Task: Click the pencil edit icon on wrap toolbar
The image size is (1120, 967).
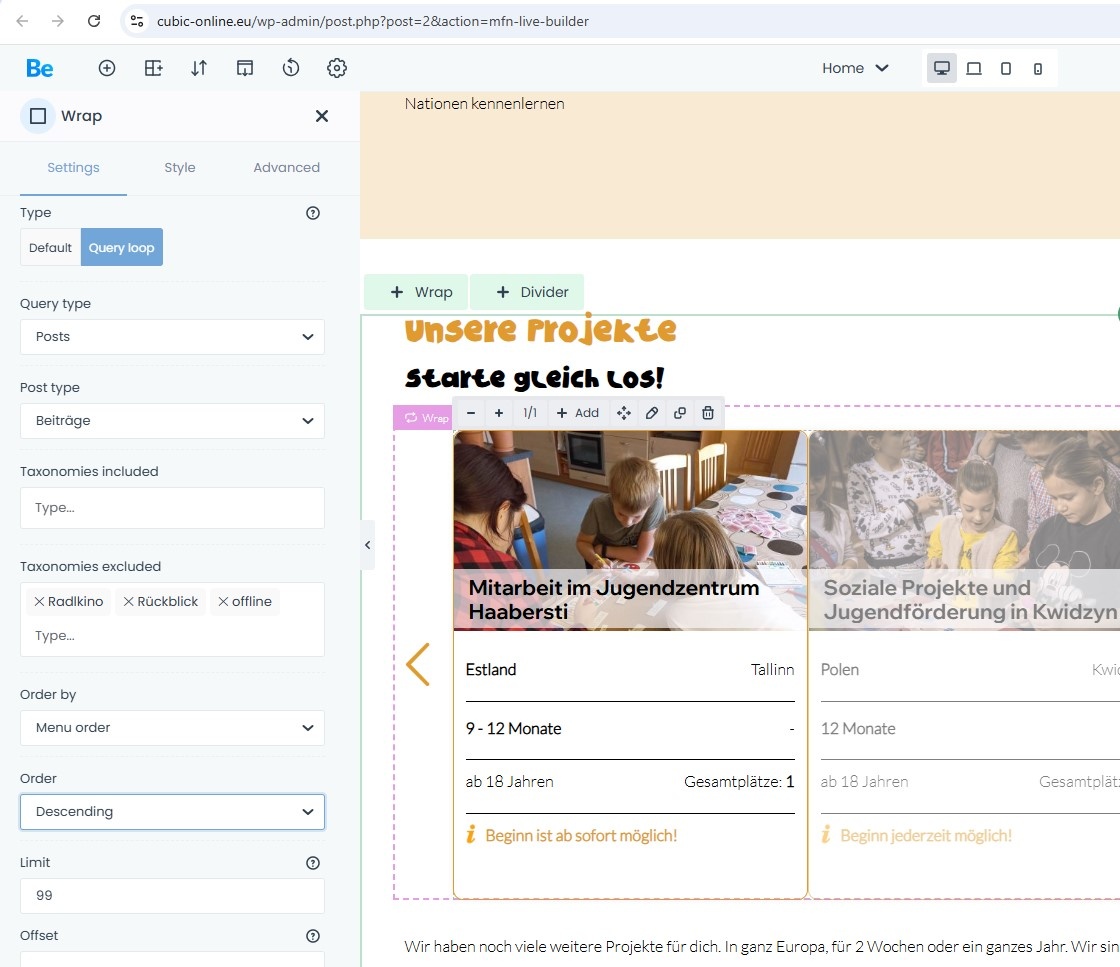Action: pos(652,413)
